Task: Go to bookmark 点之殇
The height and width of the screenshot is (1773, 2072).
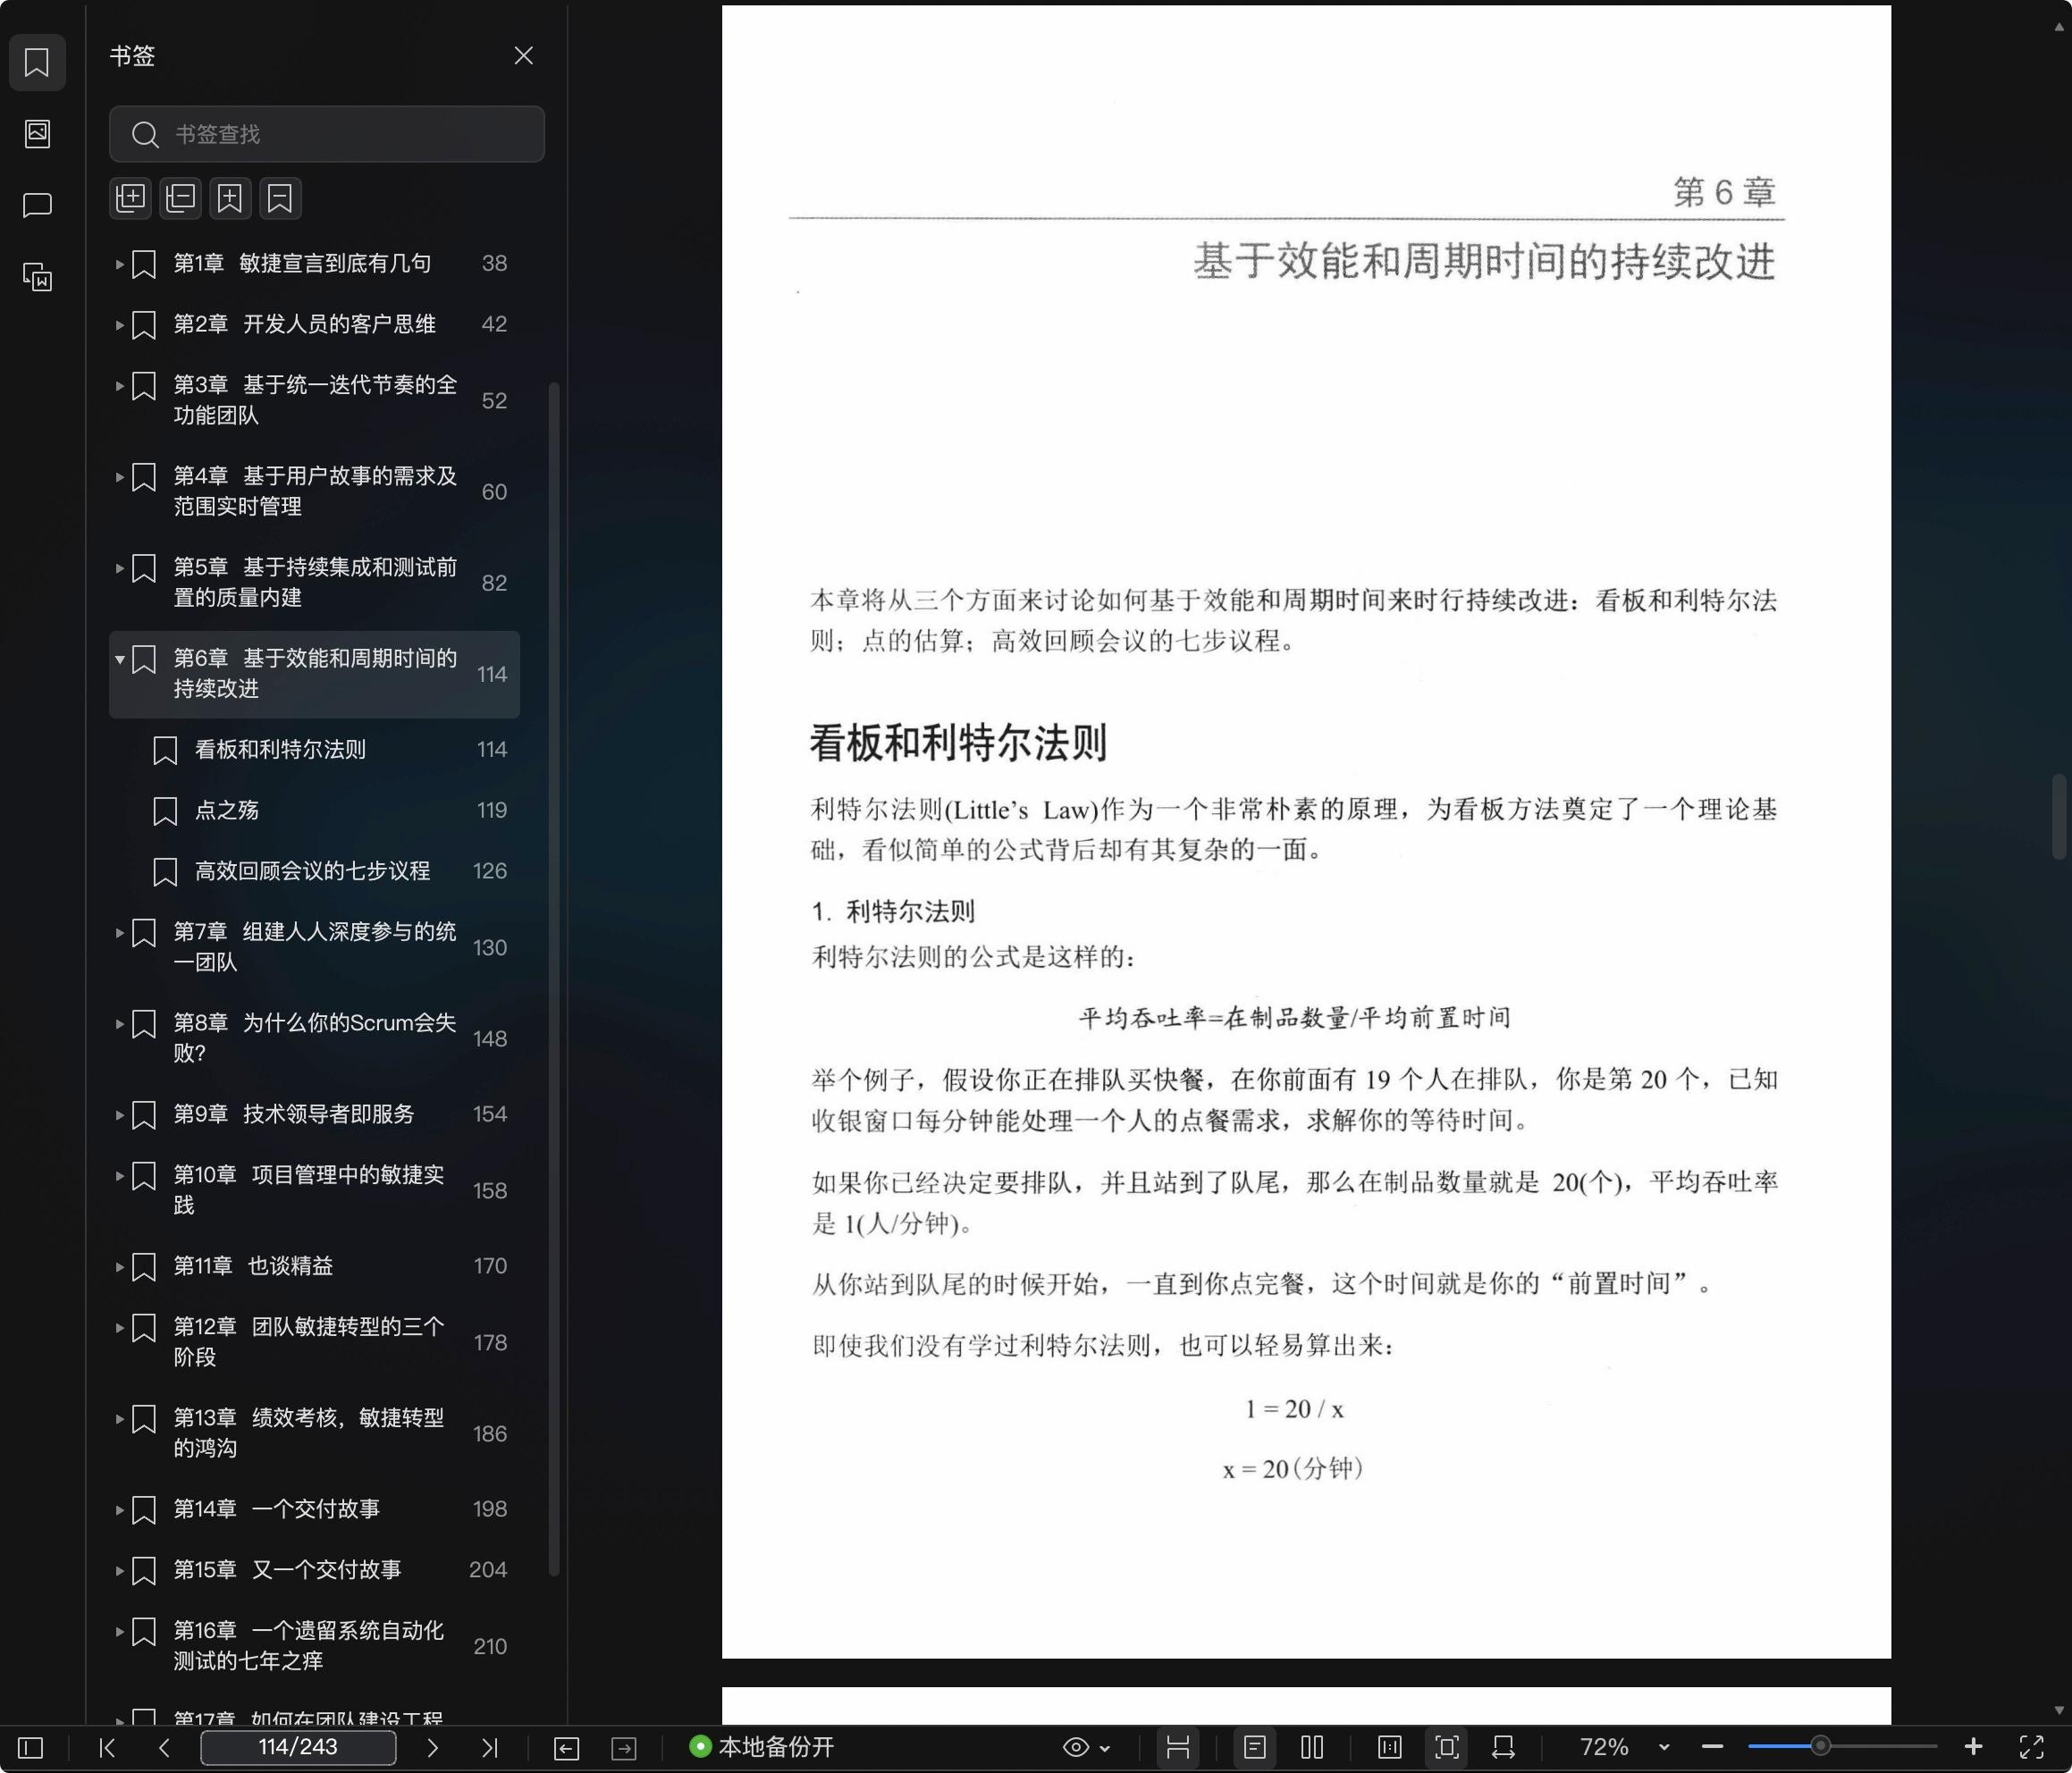Action: [x=314, y=810]
